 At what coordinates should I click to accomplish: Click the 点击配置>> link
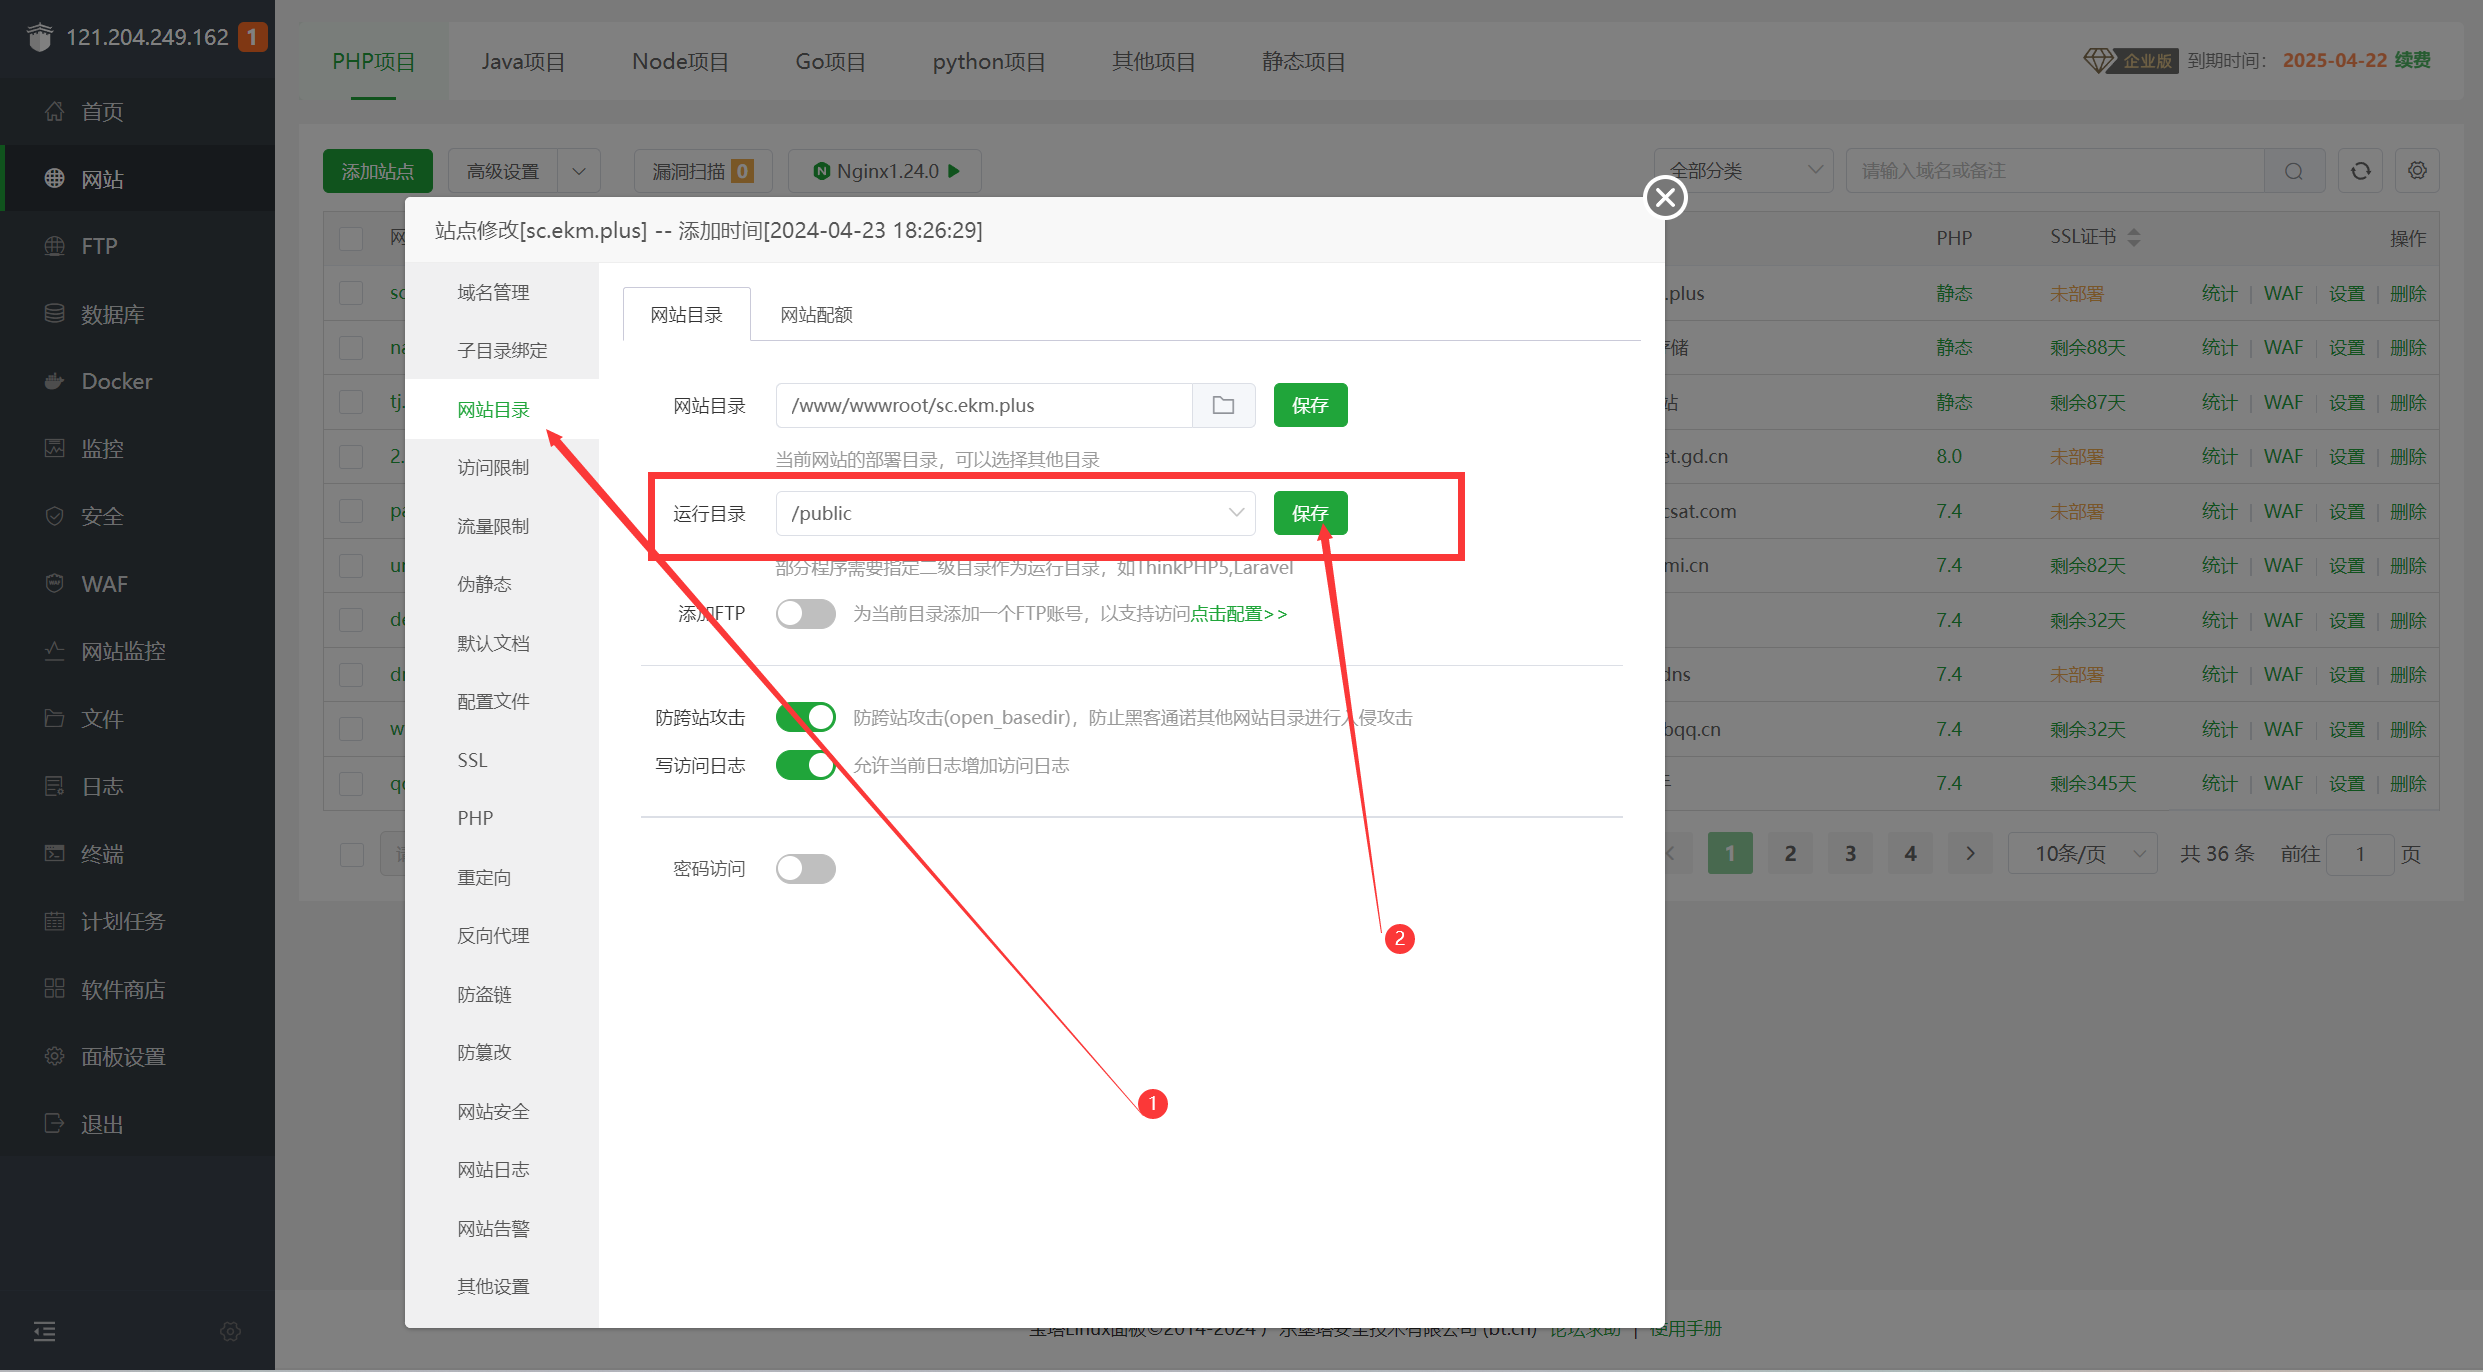click(1238, 613)
